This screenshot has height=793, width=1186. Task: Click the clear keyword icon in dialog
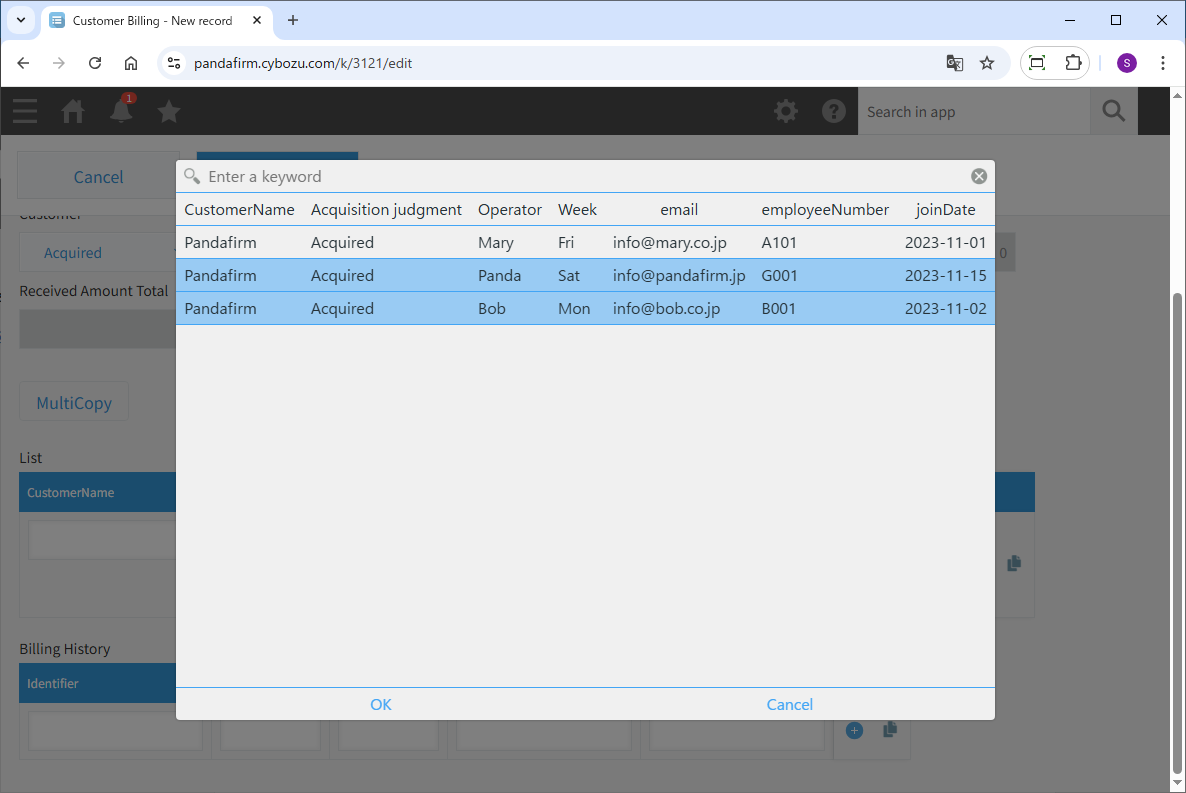point(978,177)
